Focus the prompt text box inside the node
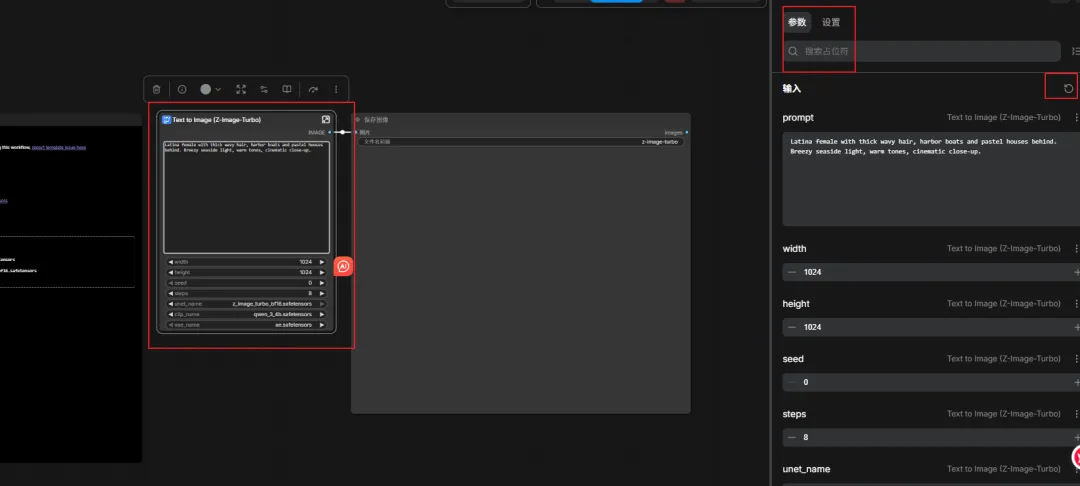Viewport: 1080px width, 486px height. pos(247,198)
